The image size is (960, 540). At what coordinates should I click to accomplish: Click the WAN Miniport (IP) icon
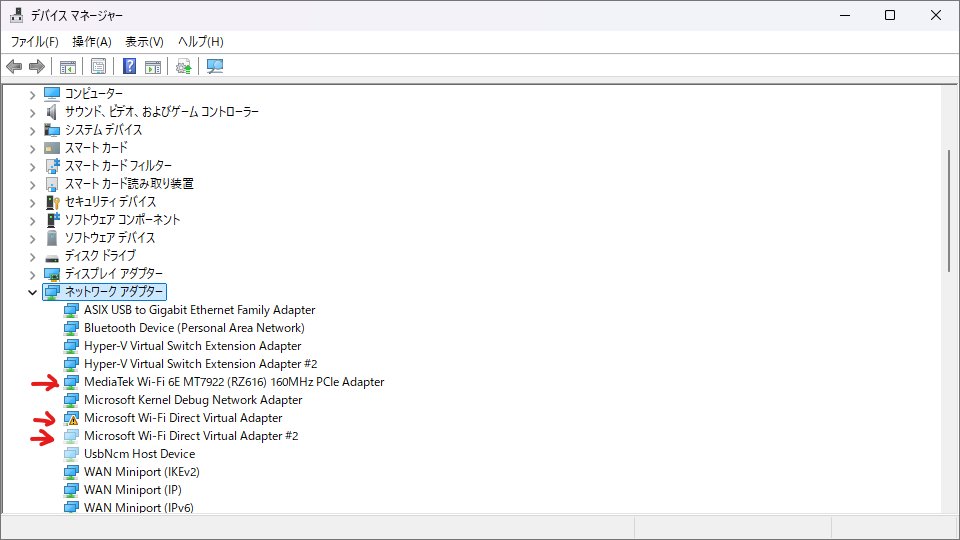point(72,490)
